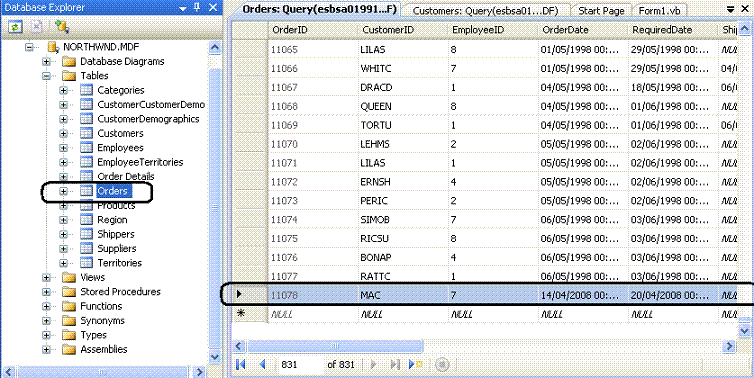Viewport: 754px width, 378px height.
Task: Switch to the Customers query tab
Action: (x=485, y=11)
